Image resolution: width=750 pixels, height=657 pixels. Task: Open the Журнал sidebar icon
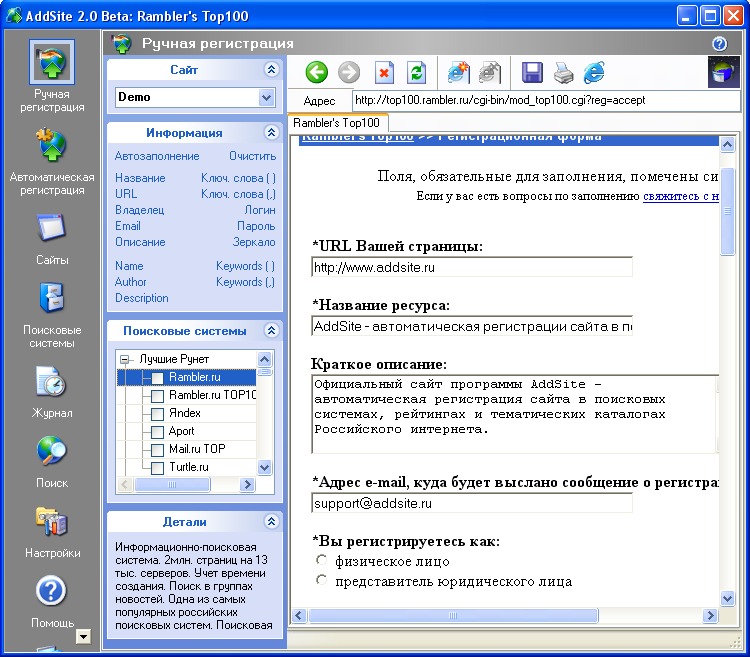(52, 381)
